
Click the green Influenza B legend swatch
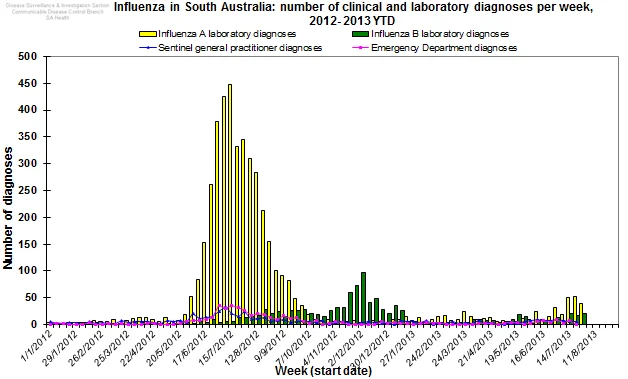pyautogui.click(x=360, y=34)
